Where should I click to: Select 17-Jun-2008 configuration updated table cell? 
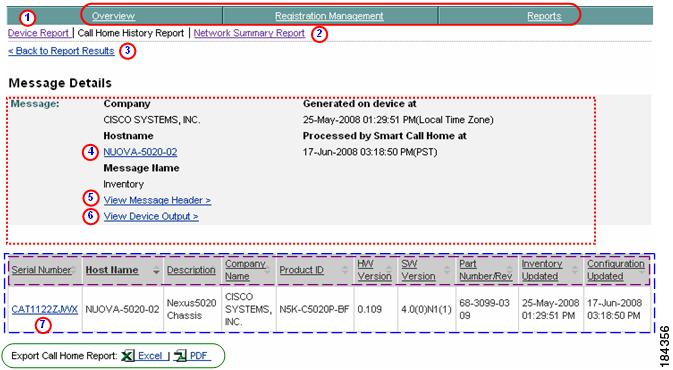[616, 309]
